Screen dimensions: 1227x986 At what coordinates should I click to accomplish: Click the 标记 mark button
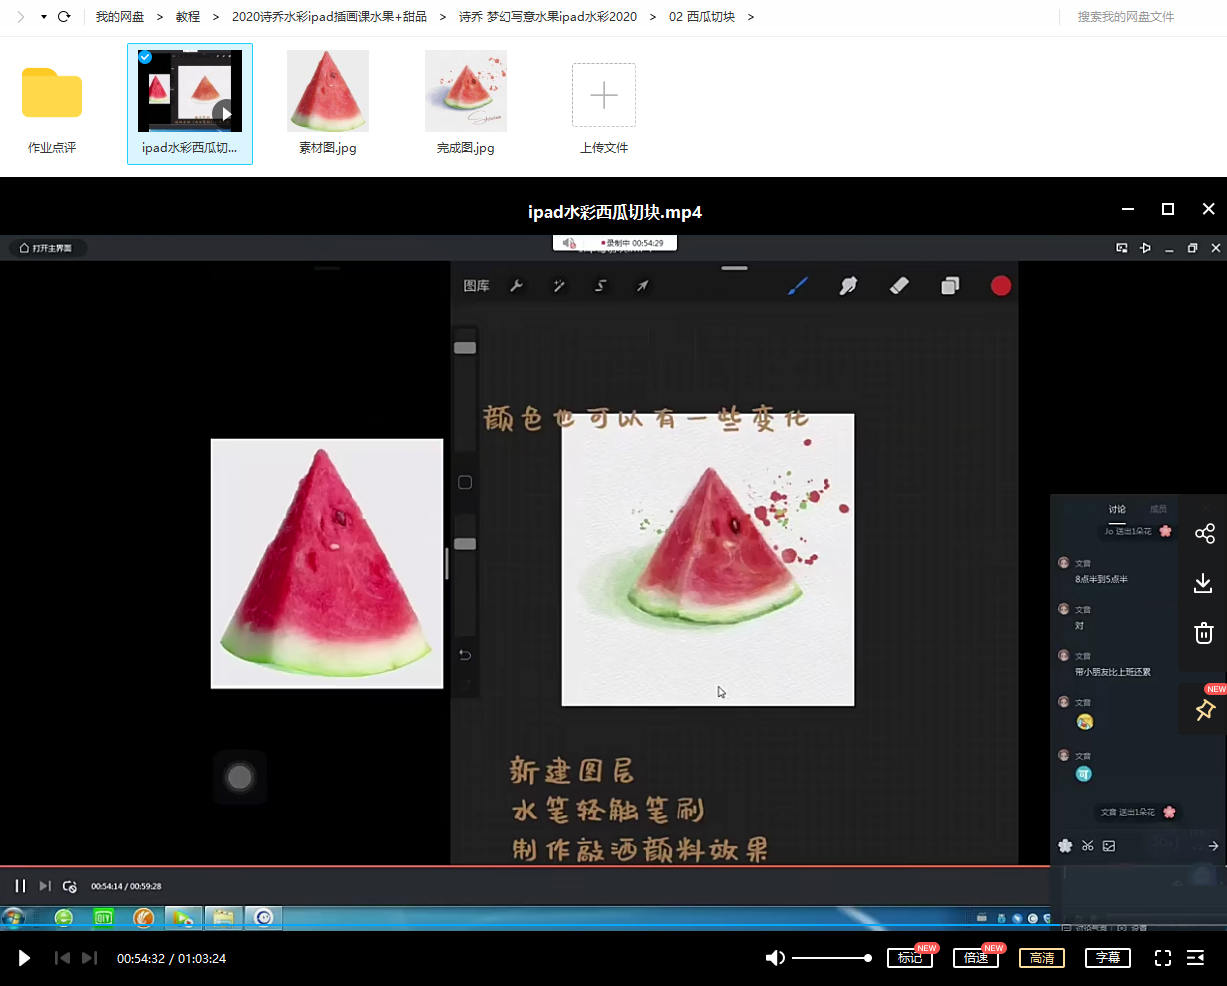pyautogui.click(x=909, y=958)
